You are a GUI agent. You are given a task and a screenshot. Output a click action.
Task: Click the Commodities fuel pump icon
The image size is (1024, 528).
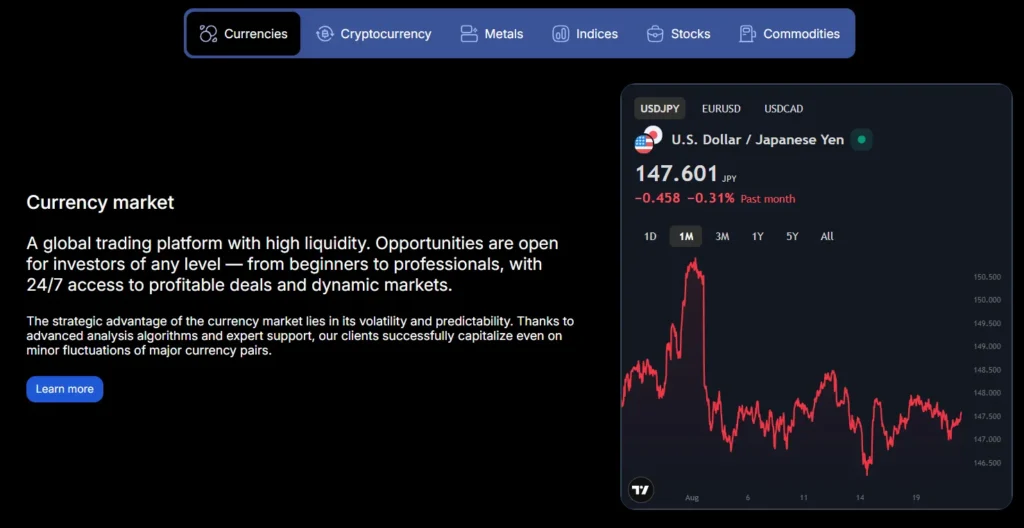tap(747, 34)
